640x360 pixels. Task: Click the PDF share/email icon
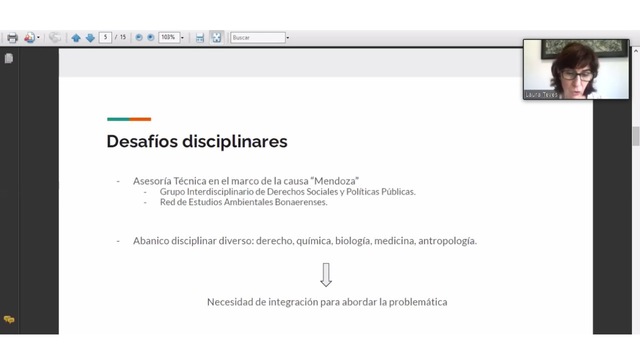[29, 38]
